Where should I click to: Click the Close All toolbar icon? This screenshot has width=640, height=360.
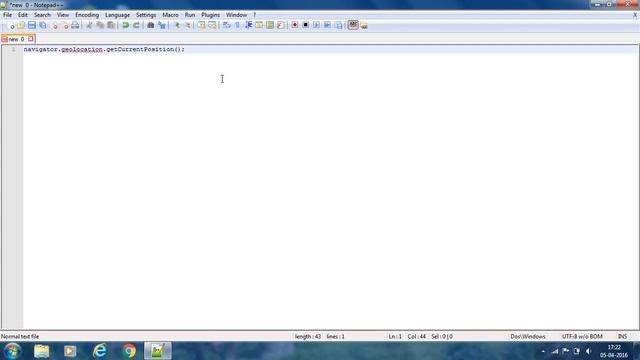(65, 25)
